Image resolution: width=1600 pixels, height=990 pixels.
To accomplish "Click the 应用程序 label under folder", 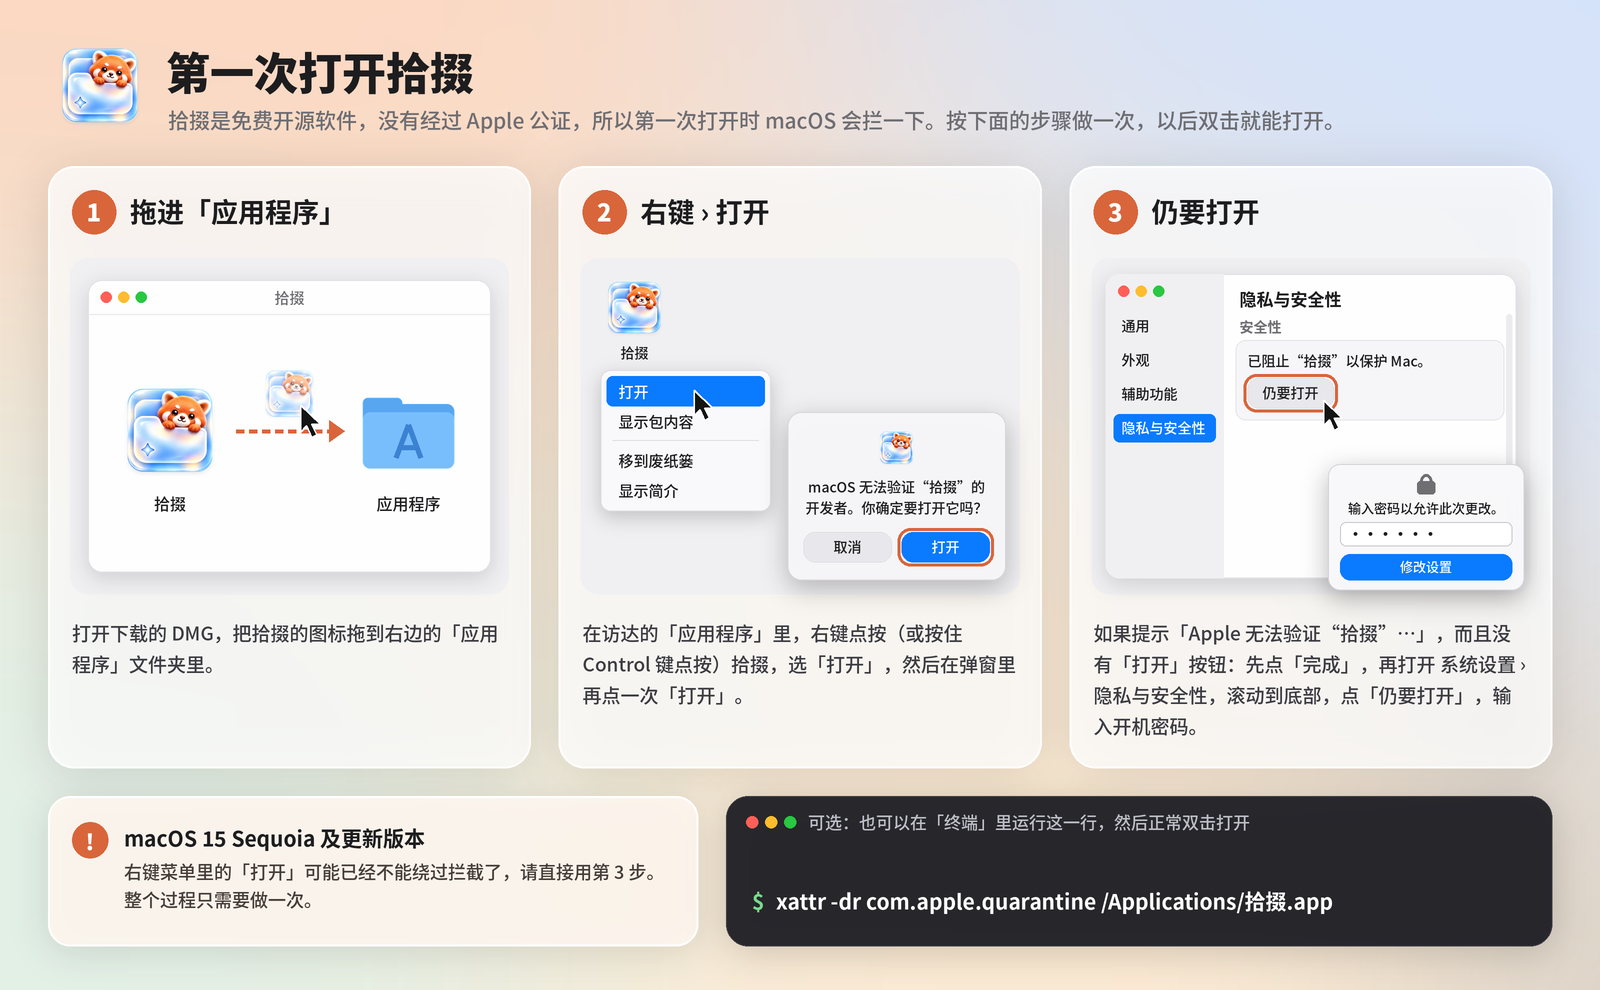I will click(x=408, y=504).
